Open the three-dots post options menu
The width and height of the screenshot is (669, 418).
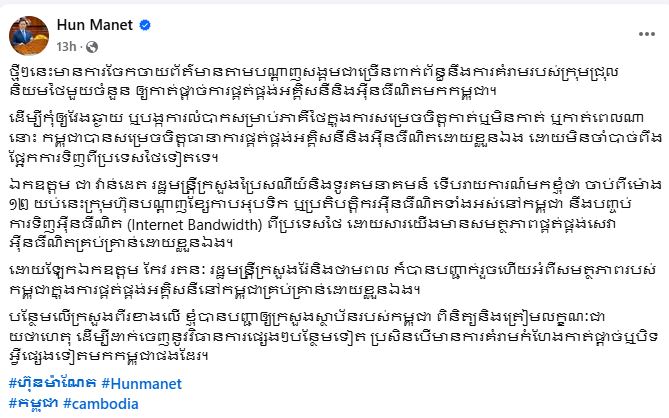tap(646, 34)
